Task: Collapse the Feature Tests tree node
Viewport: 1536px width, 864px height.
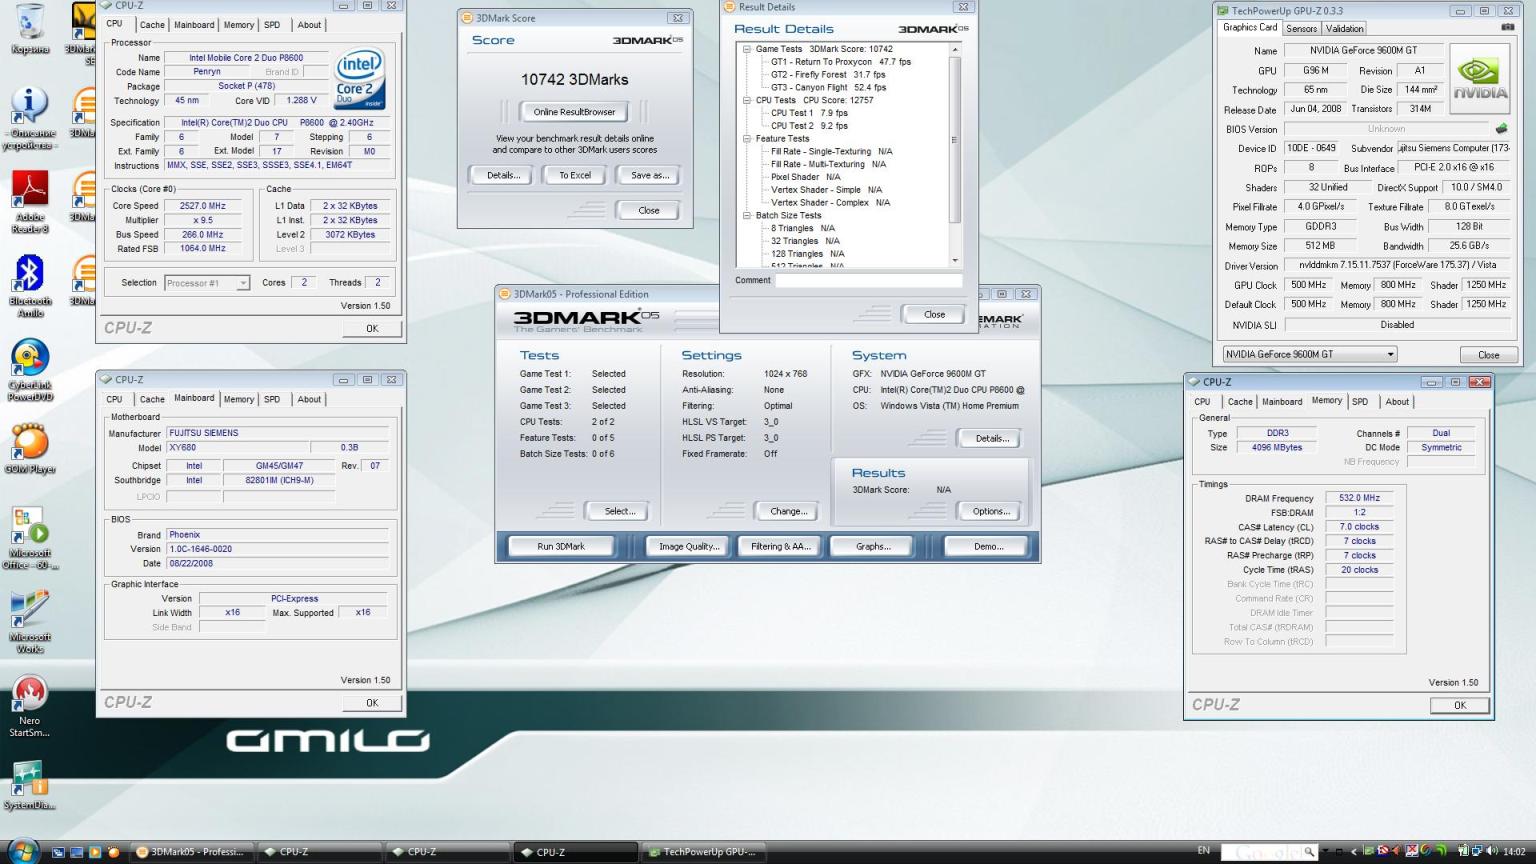Action: 747,139
